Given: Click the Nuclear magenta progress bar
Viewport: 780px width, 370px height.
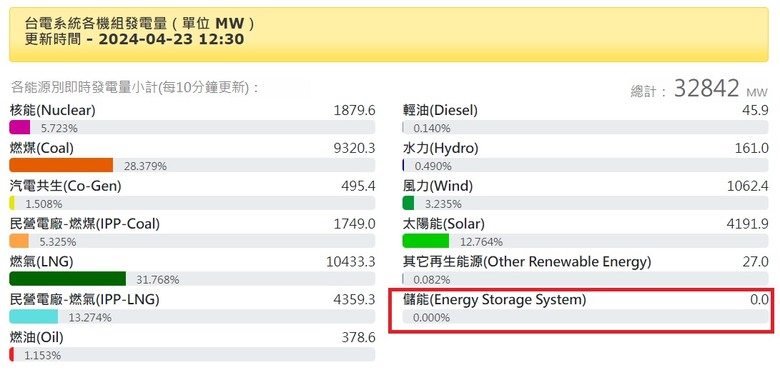Looking at the screenshot, I should click(x=20, y=128).
